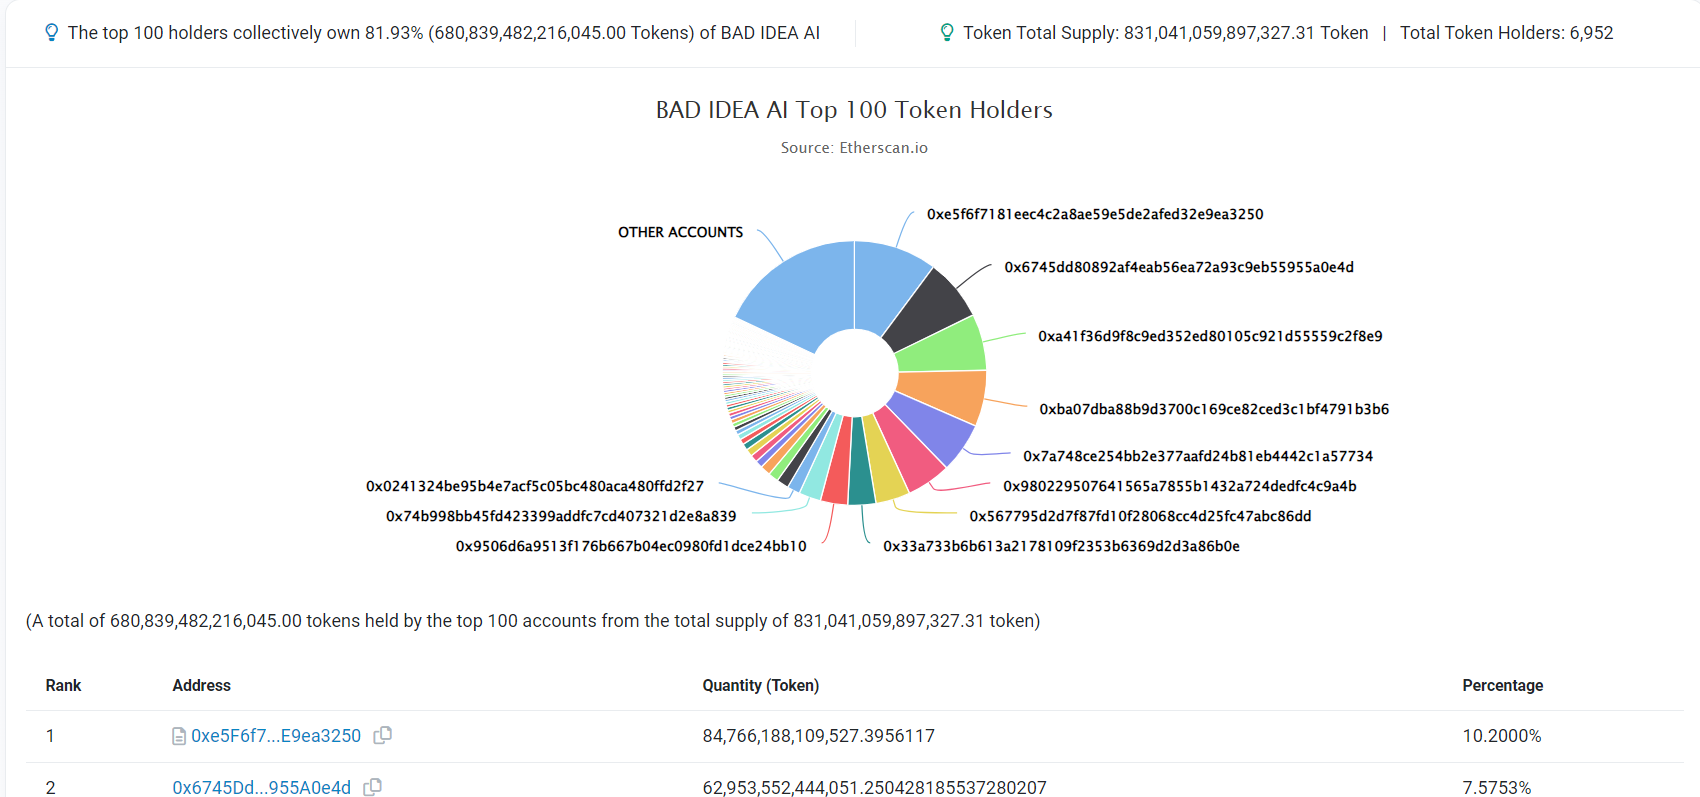Click the 0xba07dba88b9d3700... chart label
The height and width of the screenshot is (797, 1700).
[1214, 409]
